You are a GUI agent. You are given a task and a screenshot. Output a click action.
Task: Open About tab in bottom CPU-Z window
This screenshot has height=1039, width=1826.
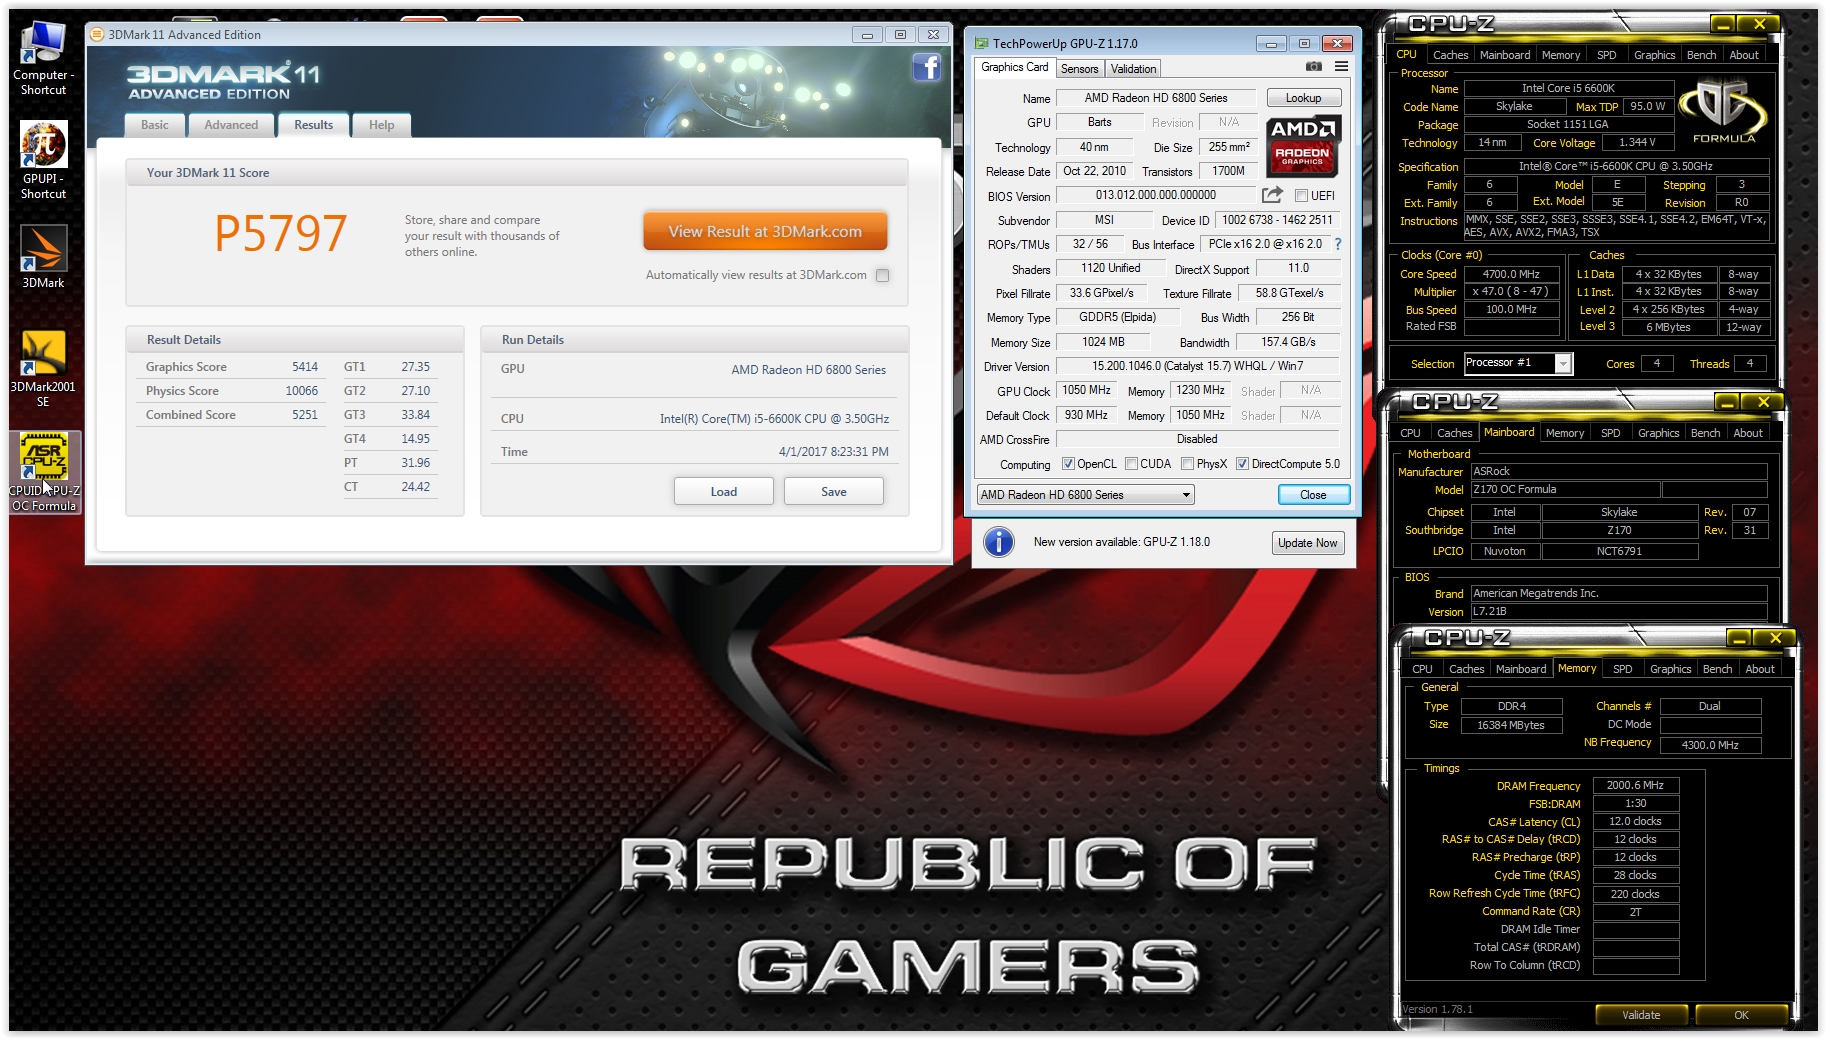pyautogui.click(x=1760, y=669)
